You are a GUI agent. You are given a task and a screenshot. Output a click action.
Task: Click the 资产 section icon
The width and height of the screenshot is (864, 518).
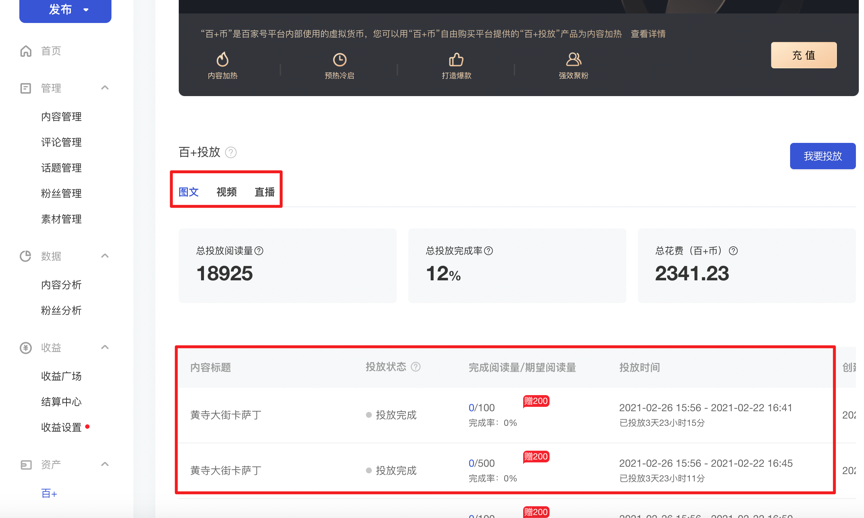(x=26, y=465)
